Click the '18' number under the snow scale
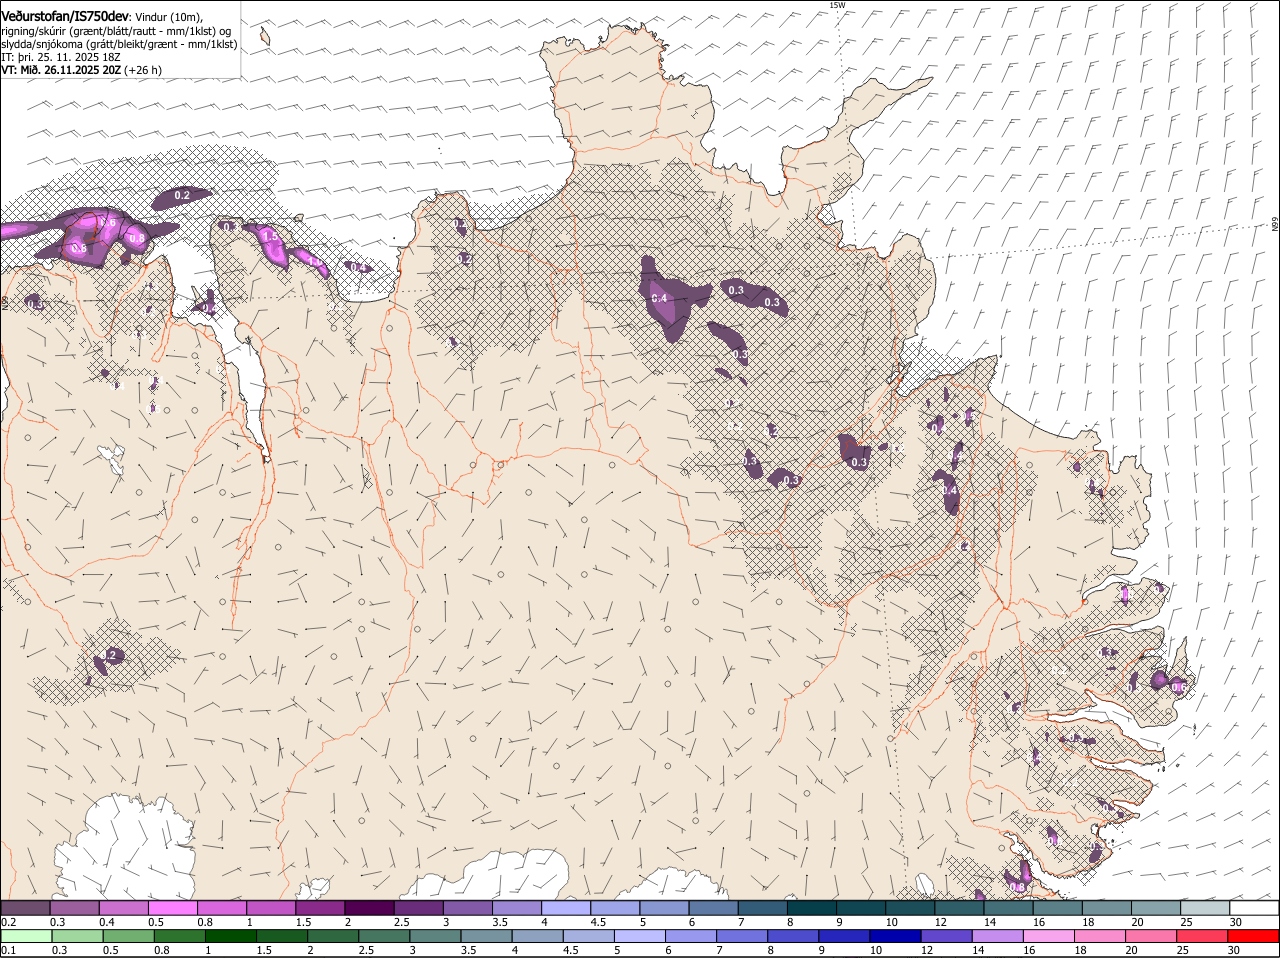 click(x=1087, y=922)
